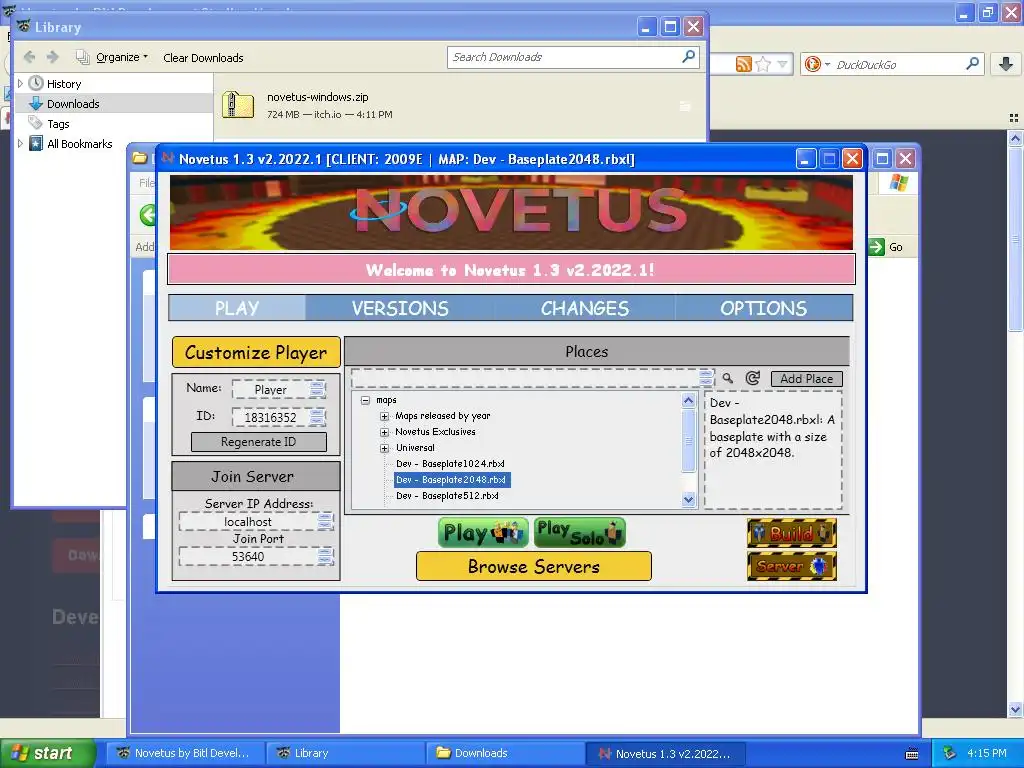Expand the Novetus Exclusives node
Screen dimensions: 1024x768
[385, 432]
